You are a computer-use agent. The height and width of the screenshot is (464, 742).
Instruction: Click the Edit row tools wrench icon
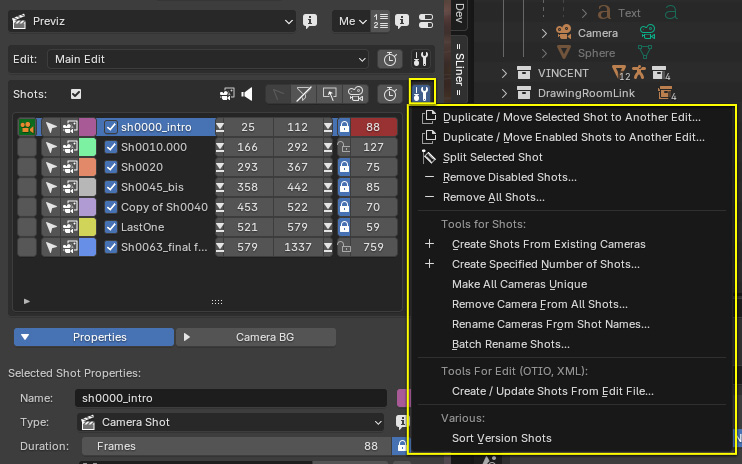422,59
